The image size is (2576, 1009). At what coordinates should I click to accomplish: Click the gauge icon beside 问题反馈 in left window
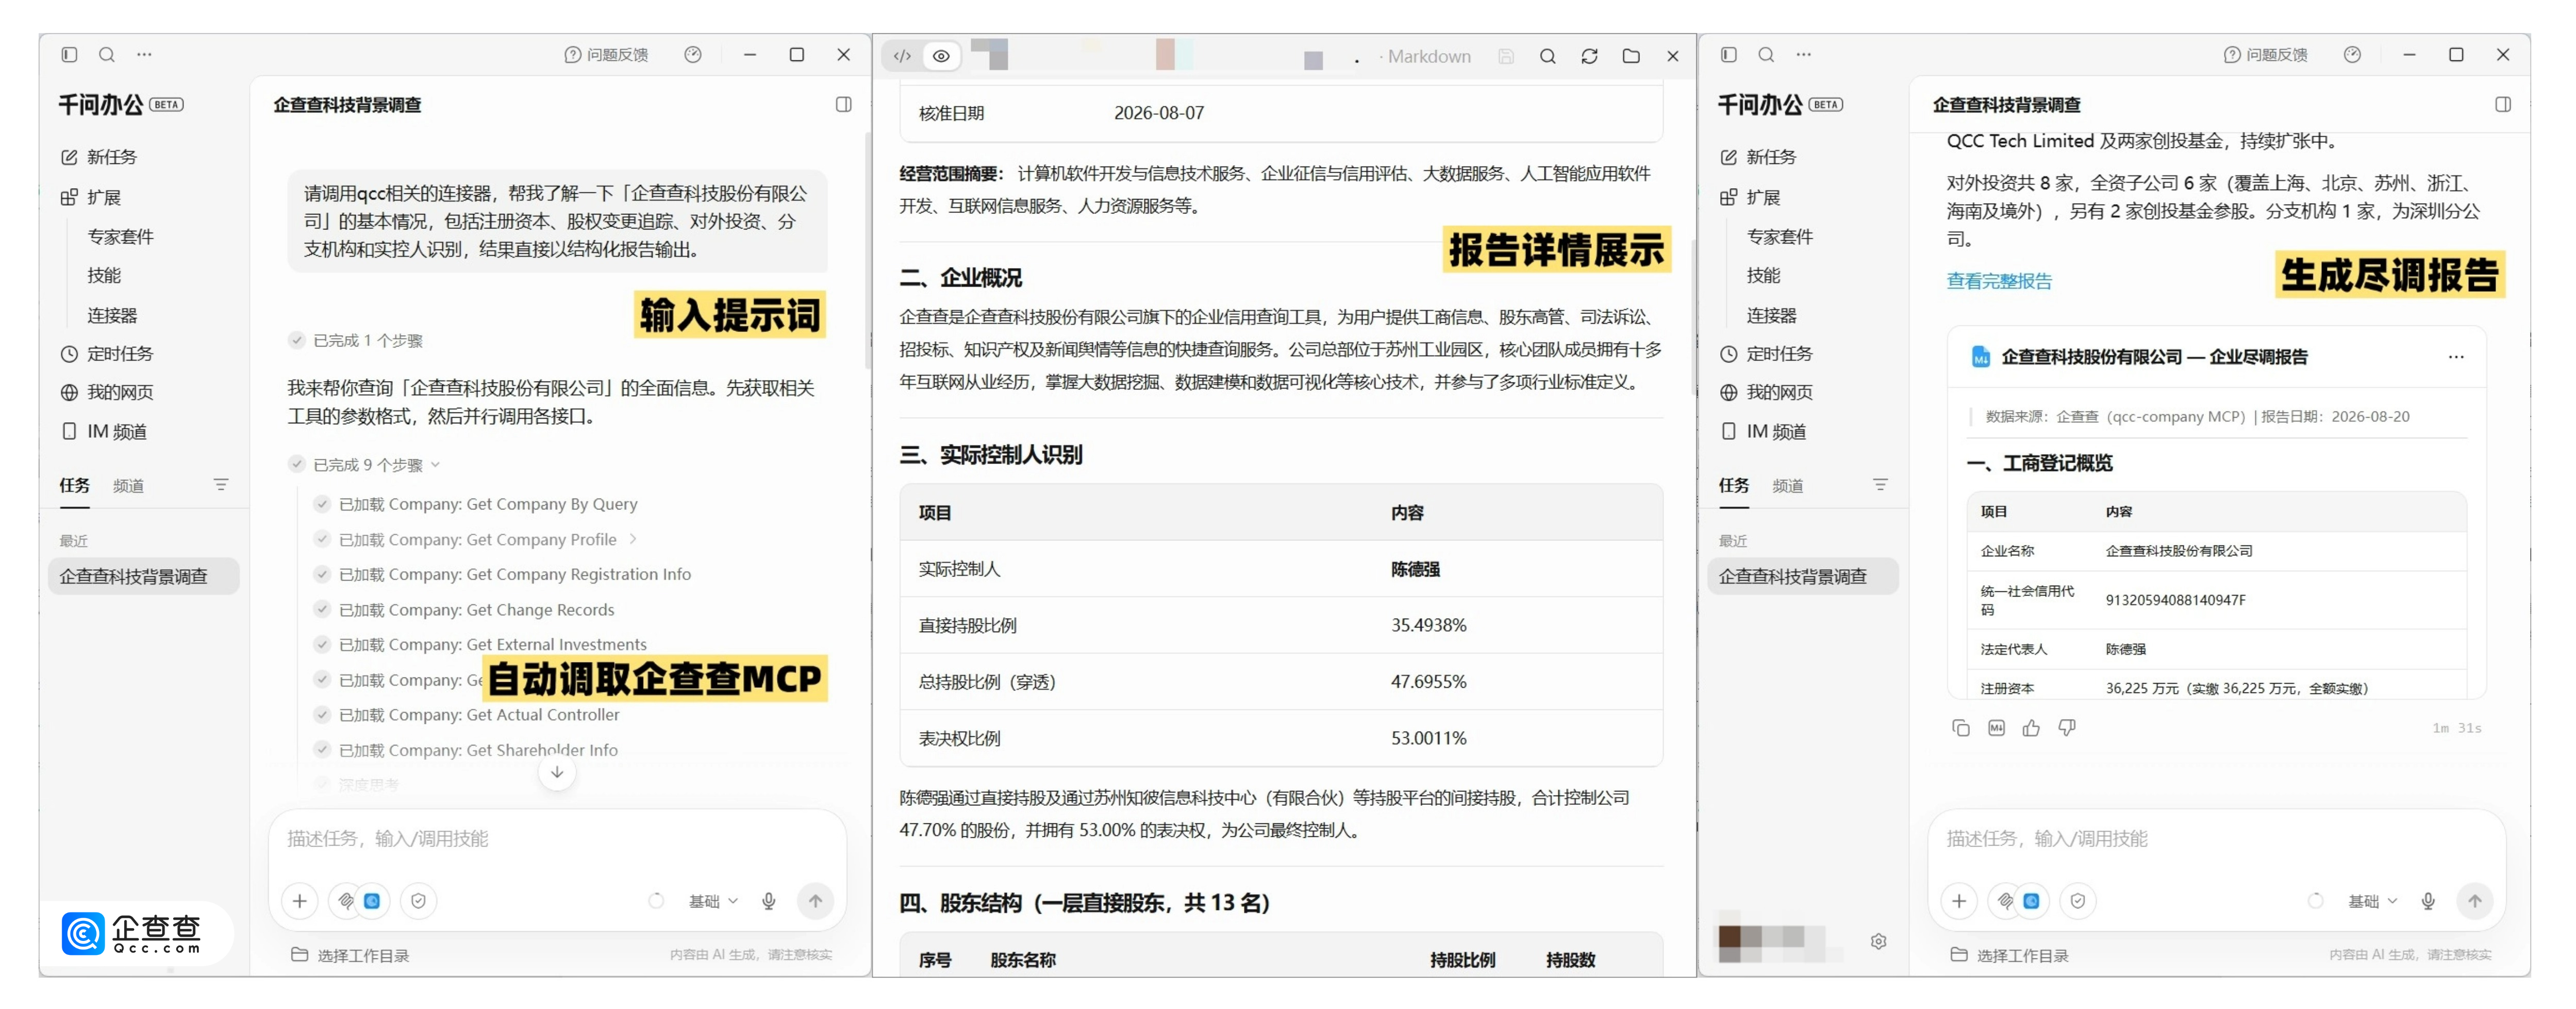(x=693, y=55)
